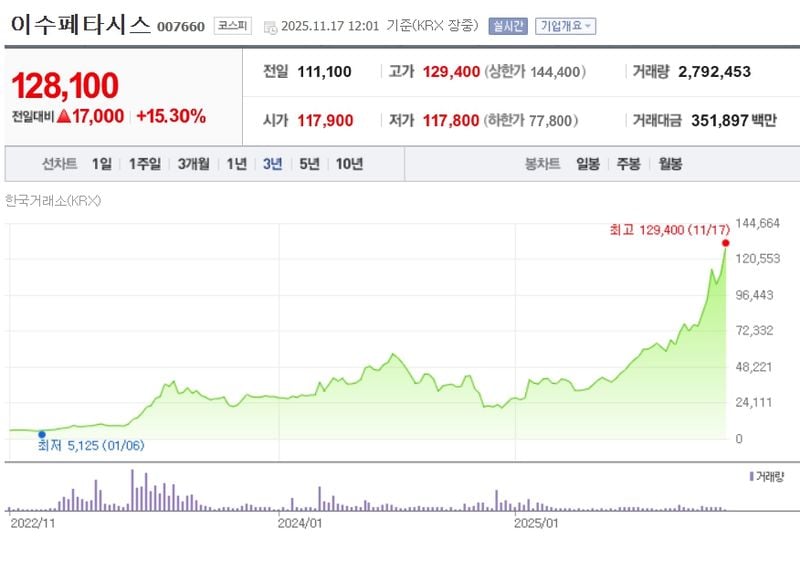
Task: Click the red up-triangle price change icon
Action: (x=63, y=116)
